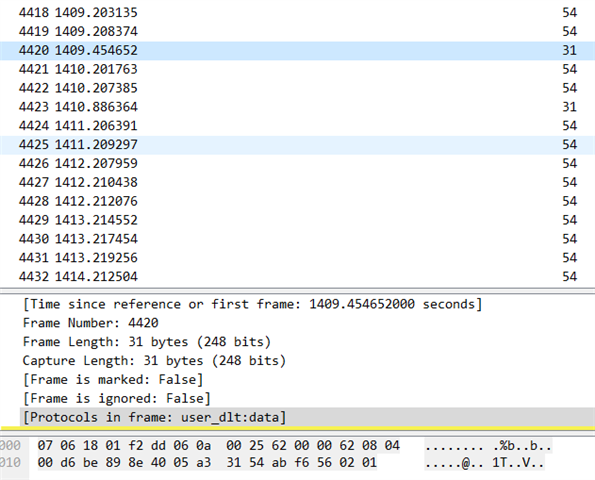595x480 pixels.
Task: Select highlighted packet 4420 at 1409.454652
Action: (x=298, y=50)
